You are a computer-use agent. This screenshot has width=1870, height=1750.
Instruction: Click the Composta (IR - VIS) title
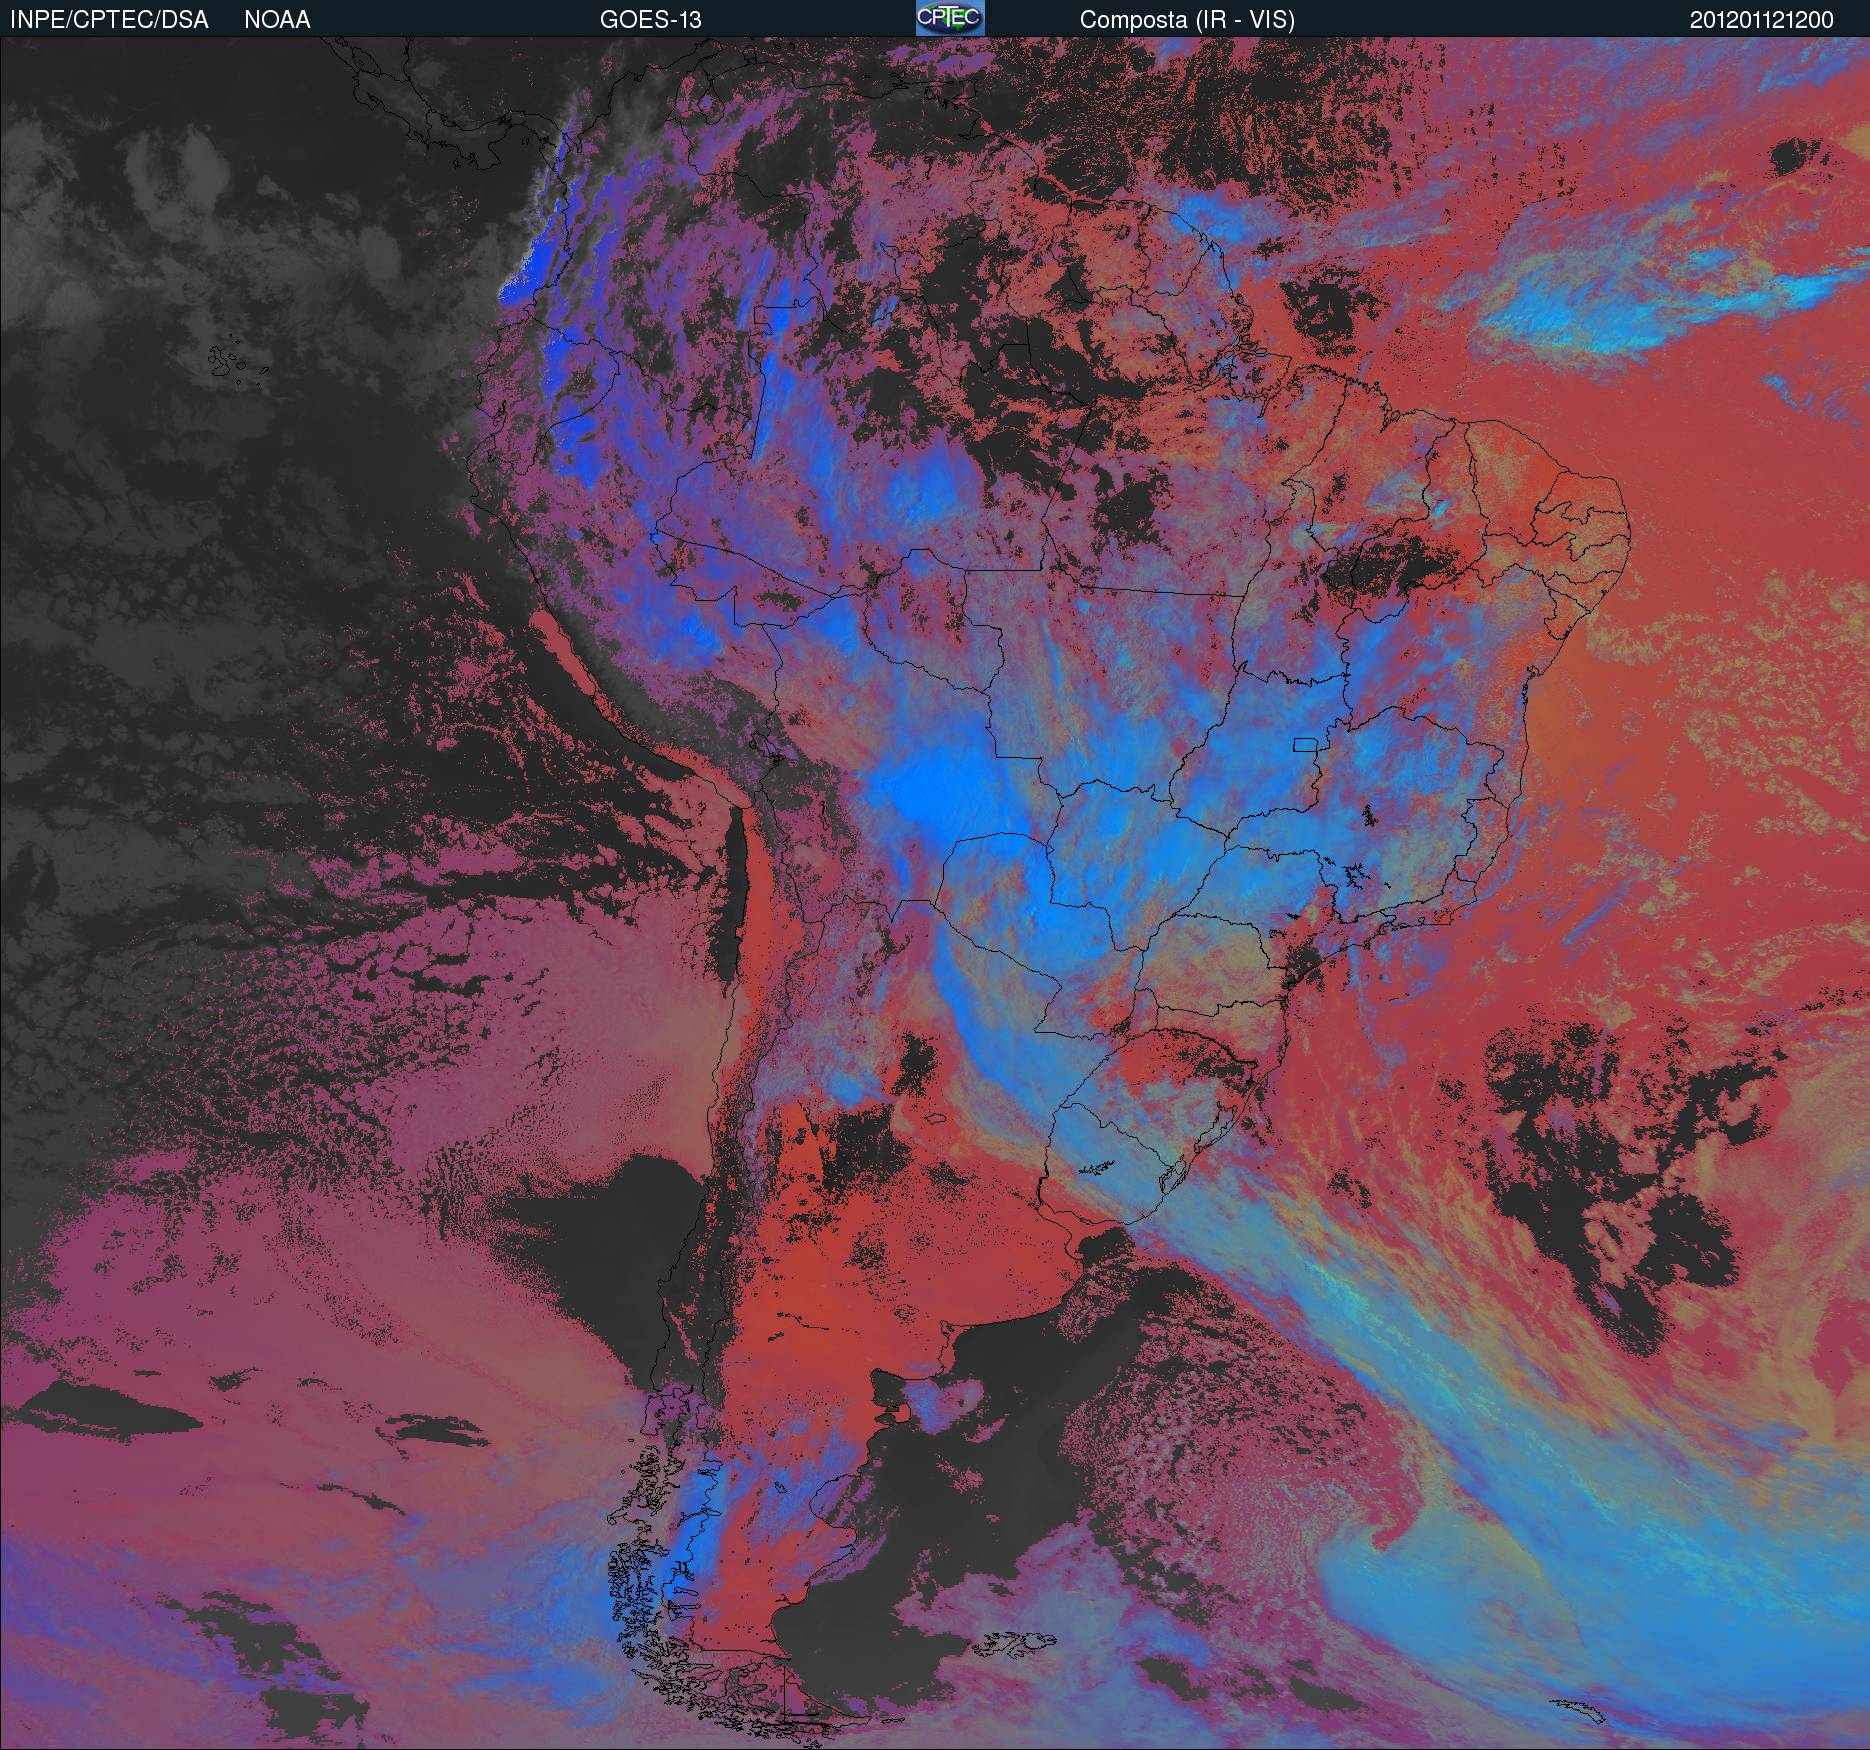click(x=1187, y=20)
